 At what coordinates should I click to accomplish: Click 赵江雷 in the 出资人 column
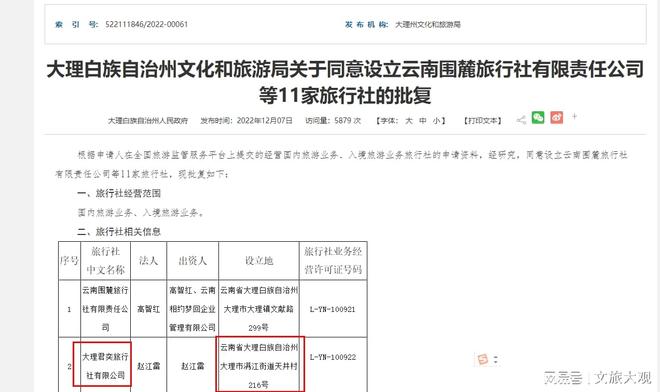click(x=193, y=366)
